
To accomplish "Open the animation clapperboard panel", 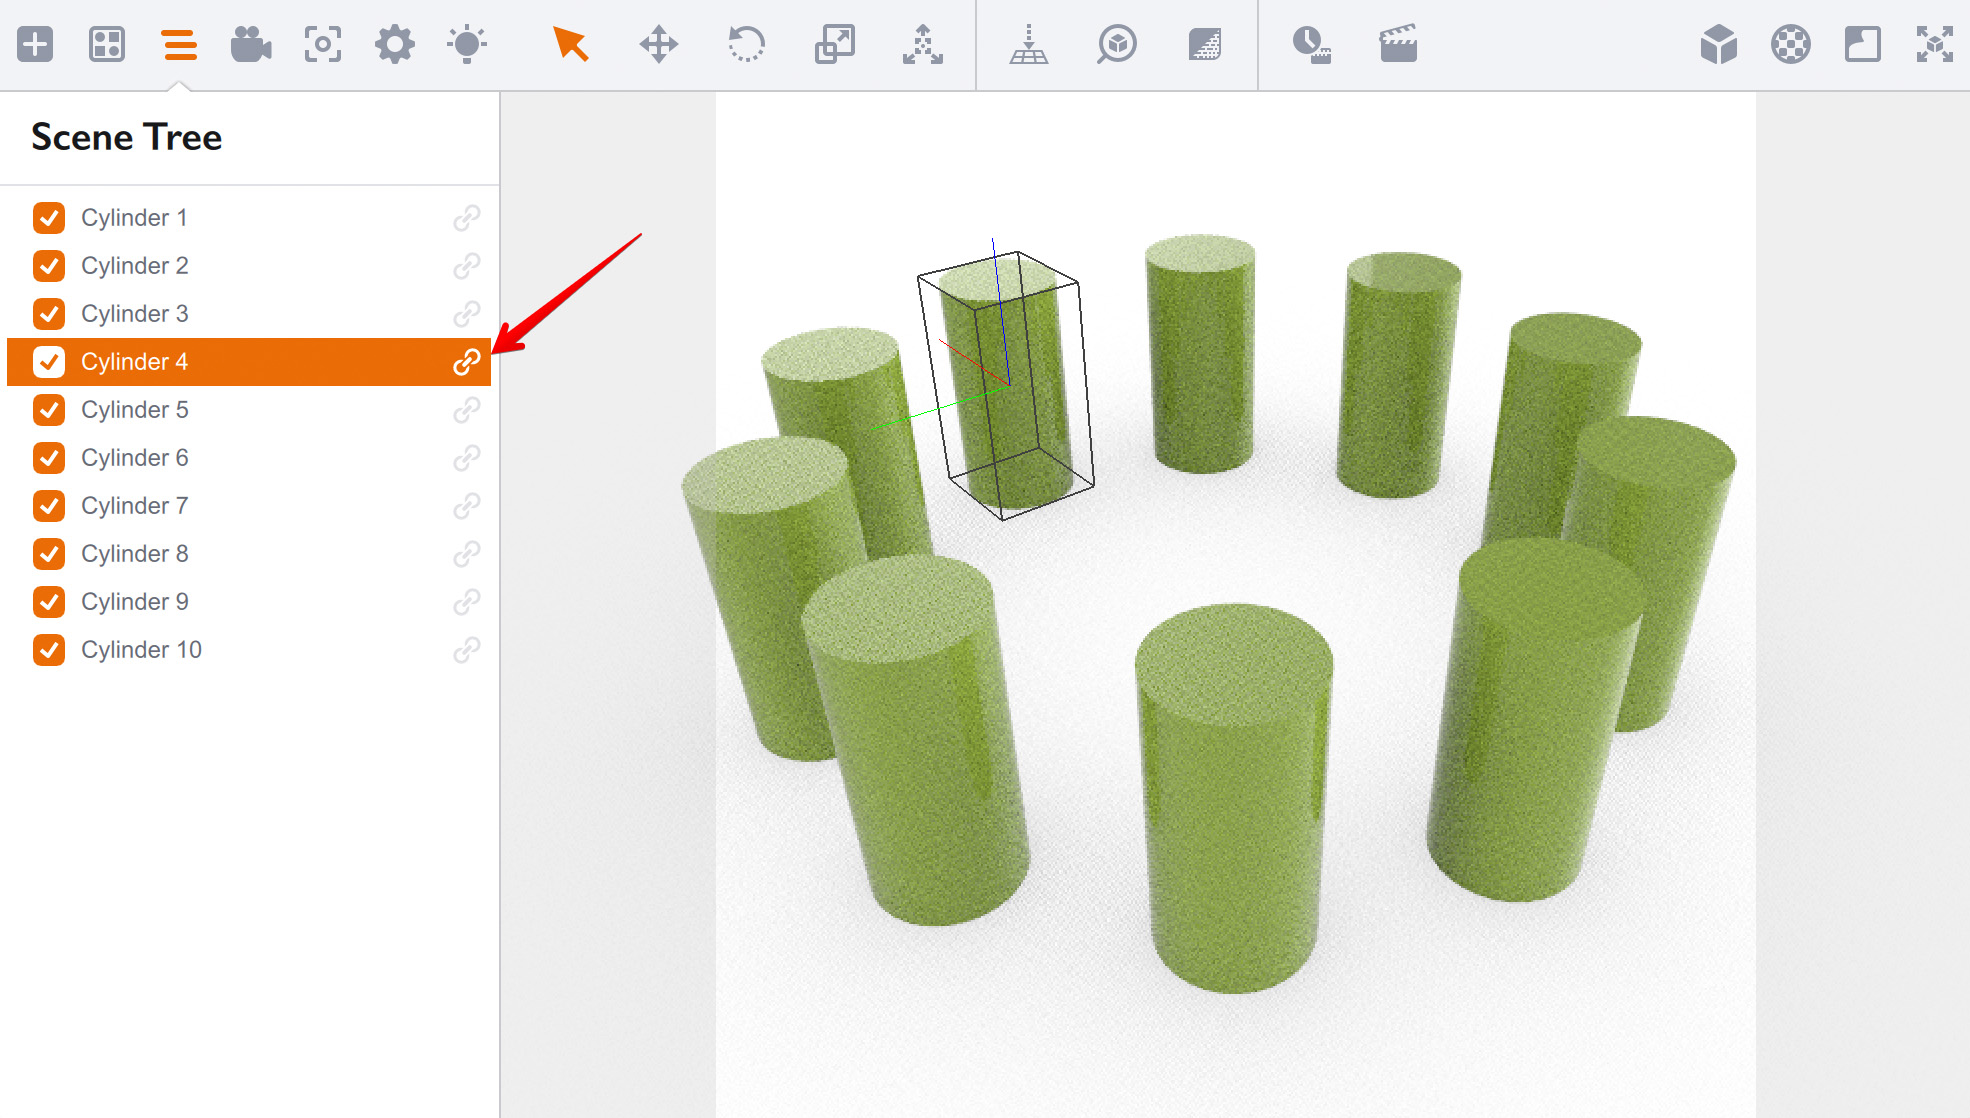I will [x=1397, y=44].
